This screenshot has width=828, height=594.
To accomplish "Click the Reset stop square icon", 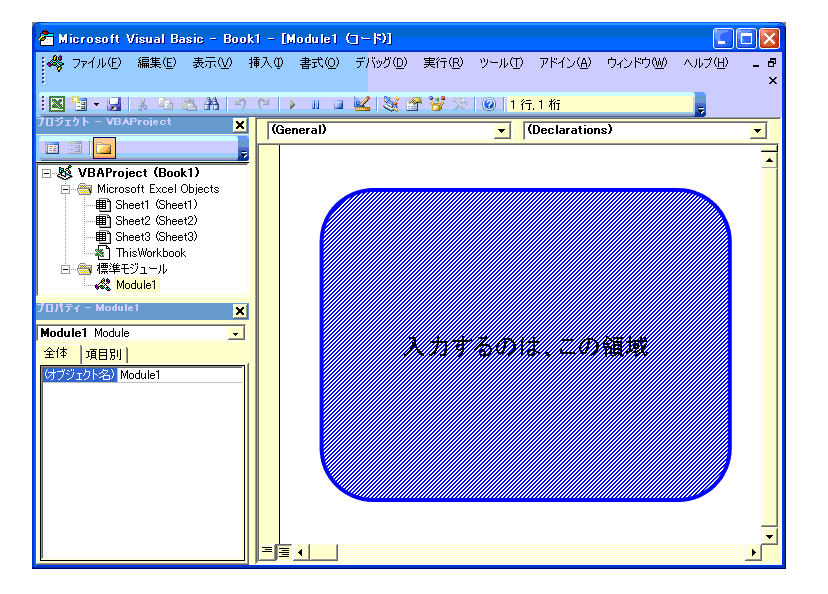I will tap(338, 104).
